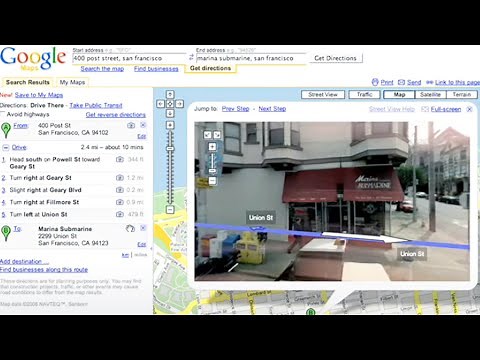The image size is (480, 360).
Task: Click the Print icon
Action: [x=375, y=82]
